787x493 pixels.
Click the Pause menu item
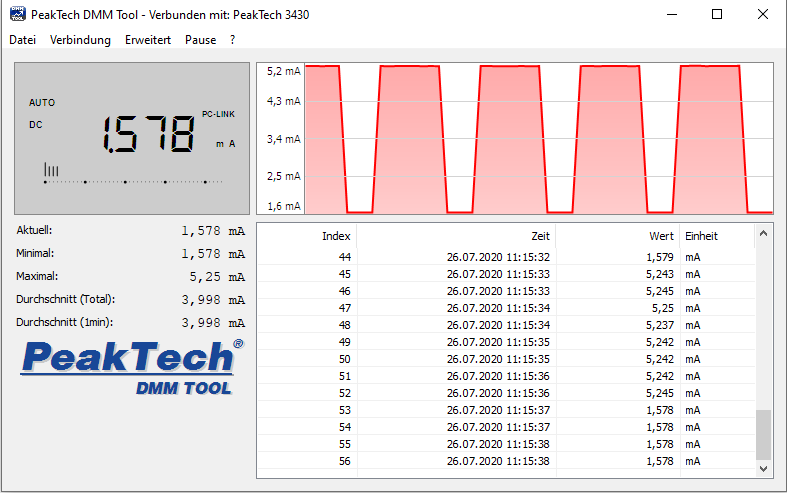[x=200, y=40]
